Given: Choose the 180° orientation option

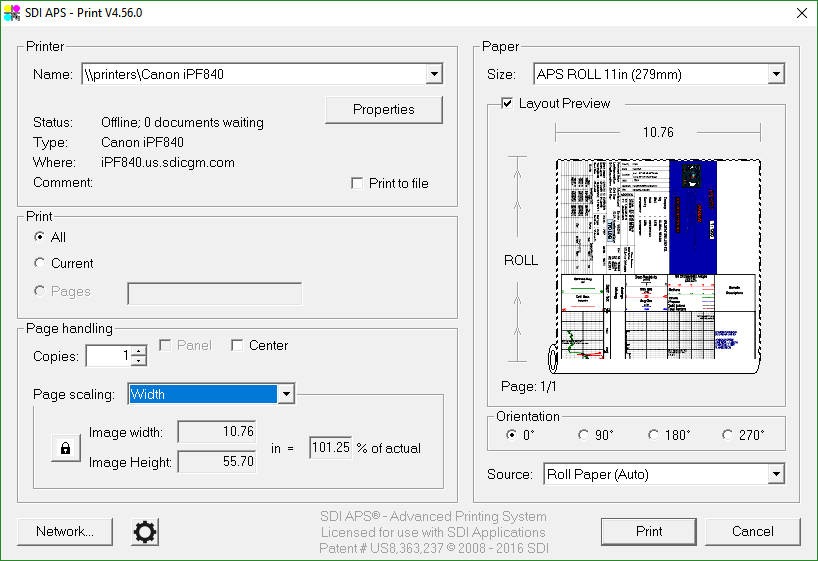Looking at the screenshot, I should click(654, 435).
